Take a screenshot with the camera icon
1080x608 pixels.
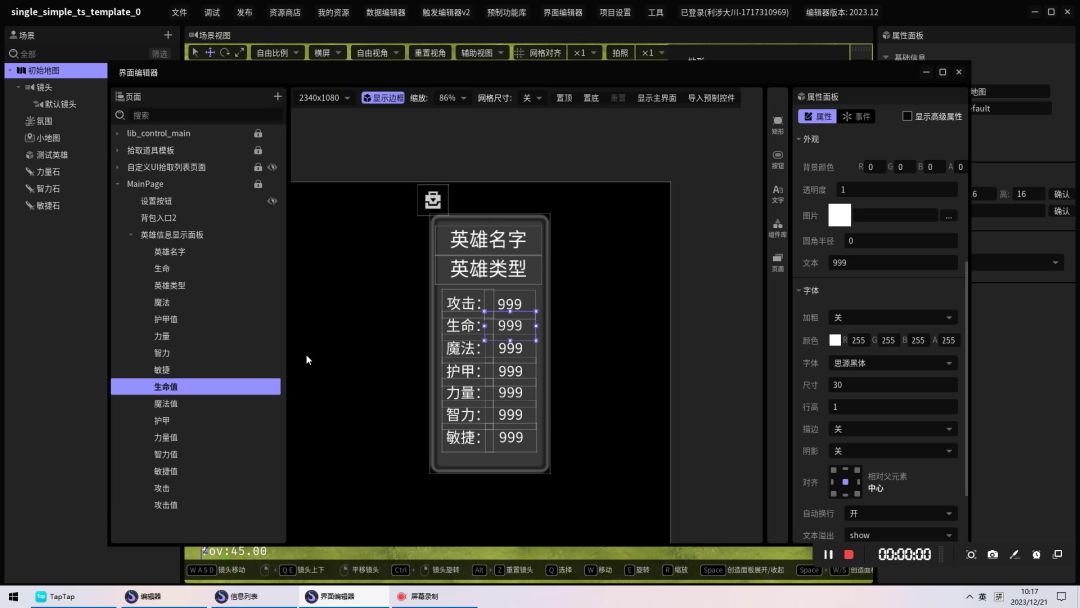tap(992, 554)
